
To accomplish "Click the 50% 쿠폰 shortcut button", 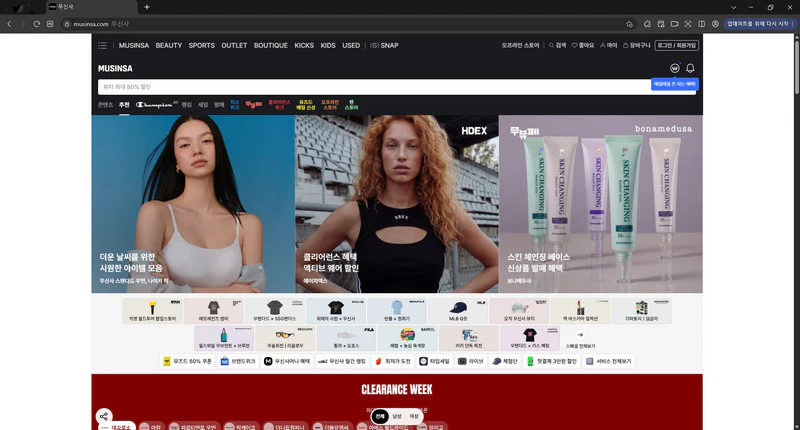I will [x=187, y=361].
